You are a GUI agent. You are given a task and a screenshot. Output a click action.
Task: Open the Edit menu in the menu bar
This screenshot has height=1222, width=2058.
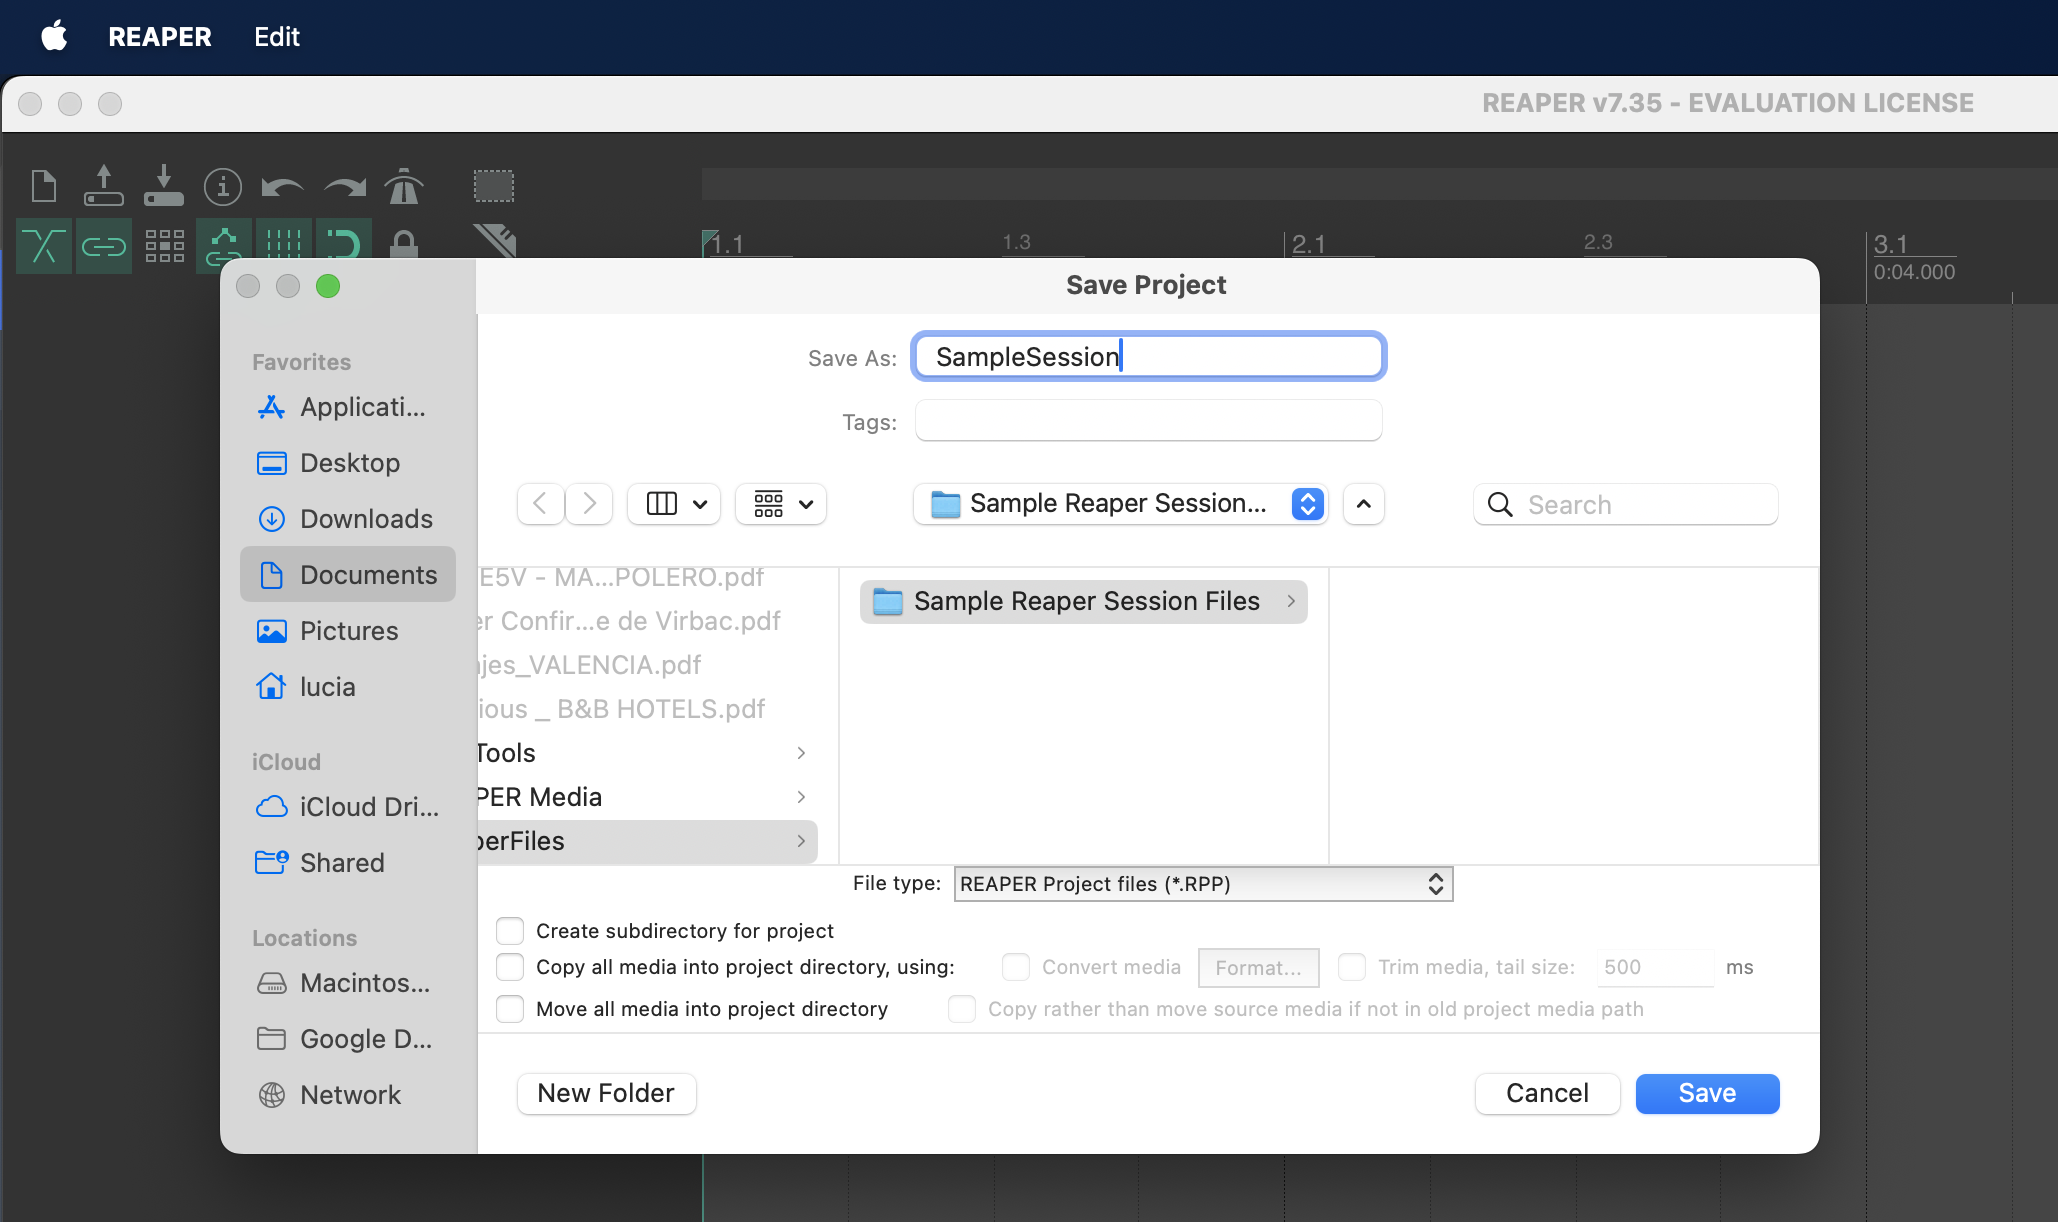276,37
